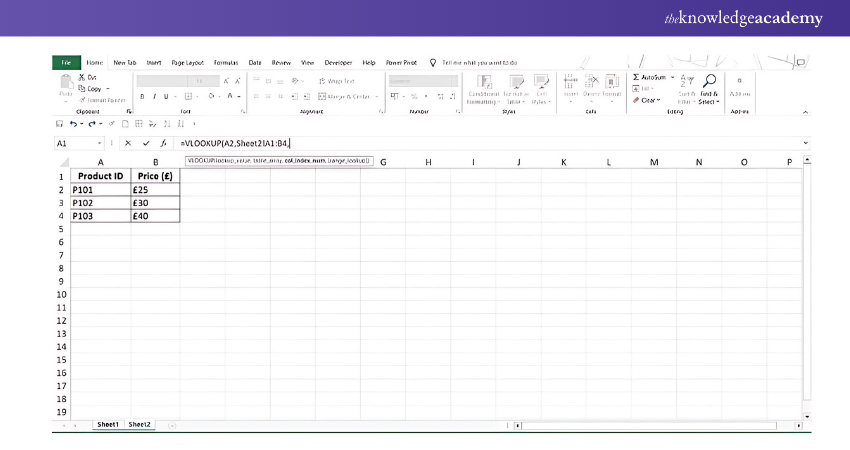Cancel the formula entry with the X icon
Viewport: 850px width, 450px height.
point(128,143)
